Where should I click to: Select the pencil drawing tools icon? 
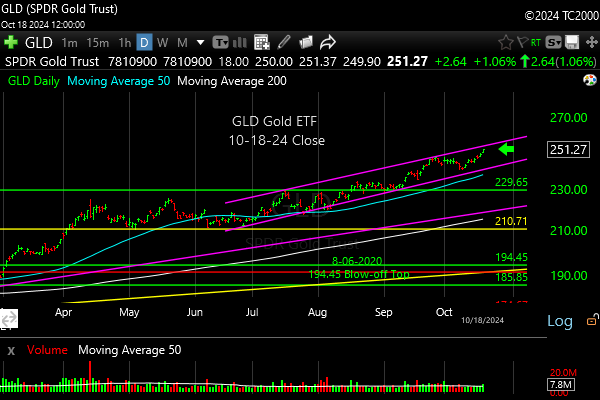point(284,42)
